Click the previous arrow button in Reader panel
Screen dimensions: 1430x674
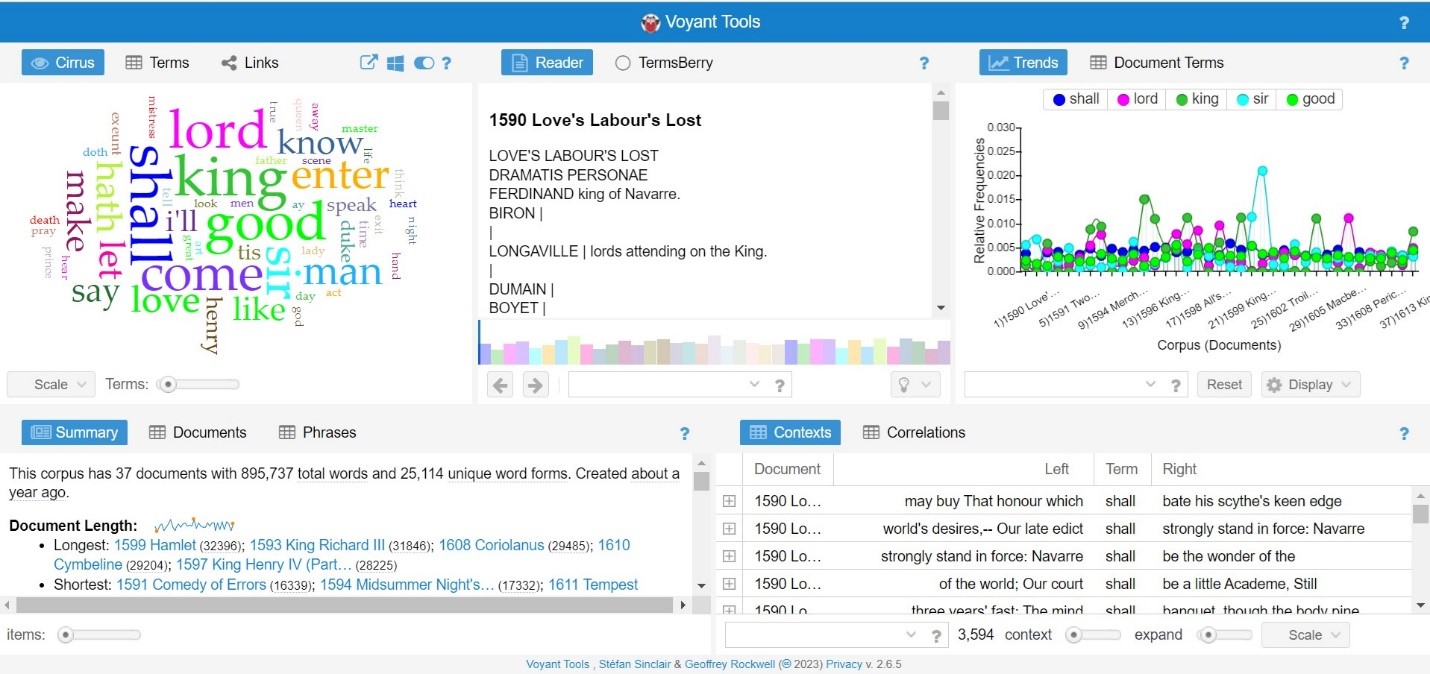tap(501, 385)
